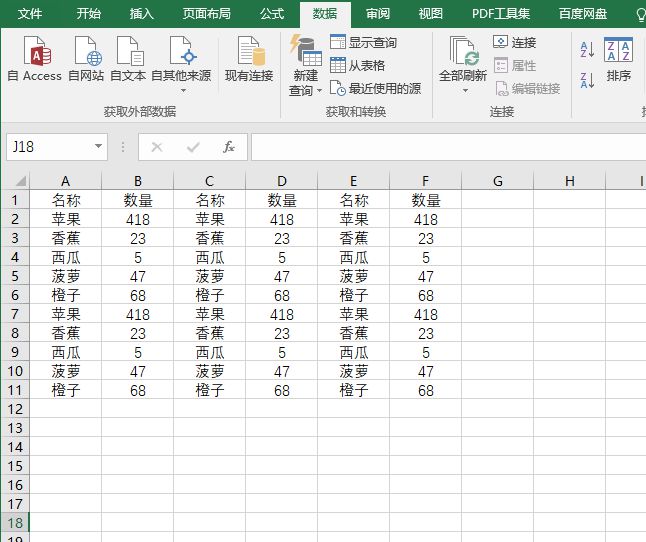Select cell E5 containing 菠萝
646x542 pixels.
point(353,276)
